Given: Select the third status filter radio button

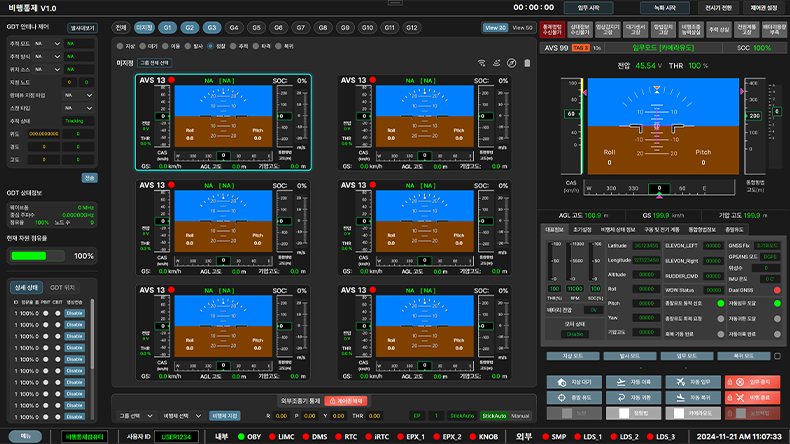Looking at the screenshot, I should click(x=165, y=46).
